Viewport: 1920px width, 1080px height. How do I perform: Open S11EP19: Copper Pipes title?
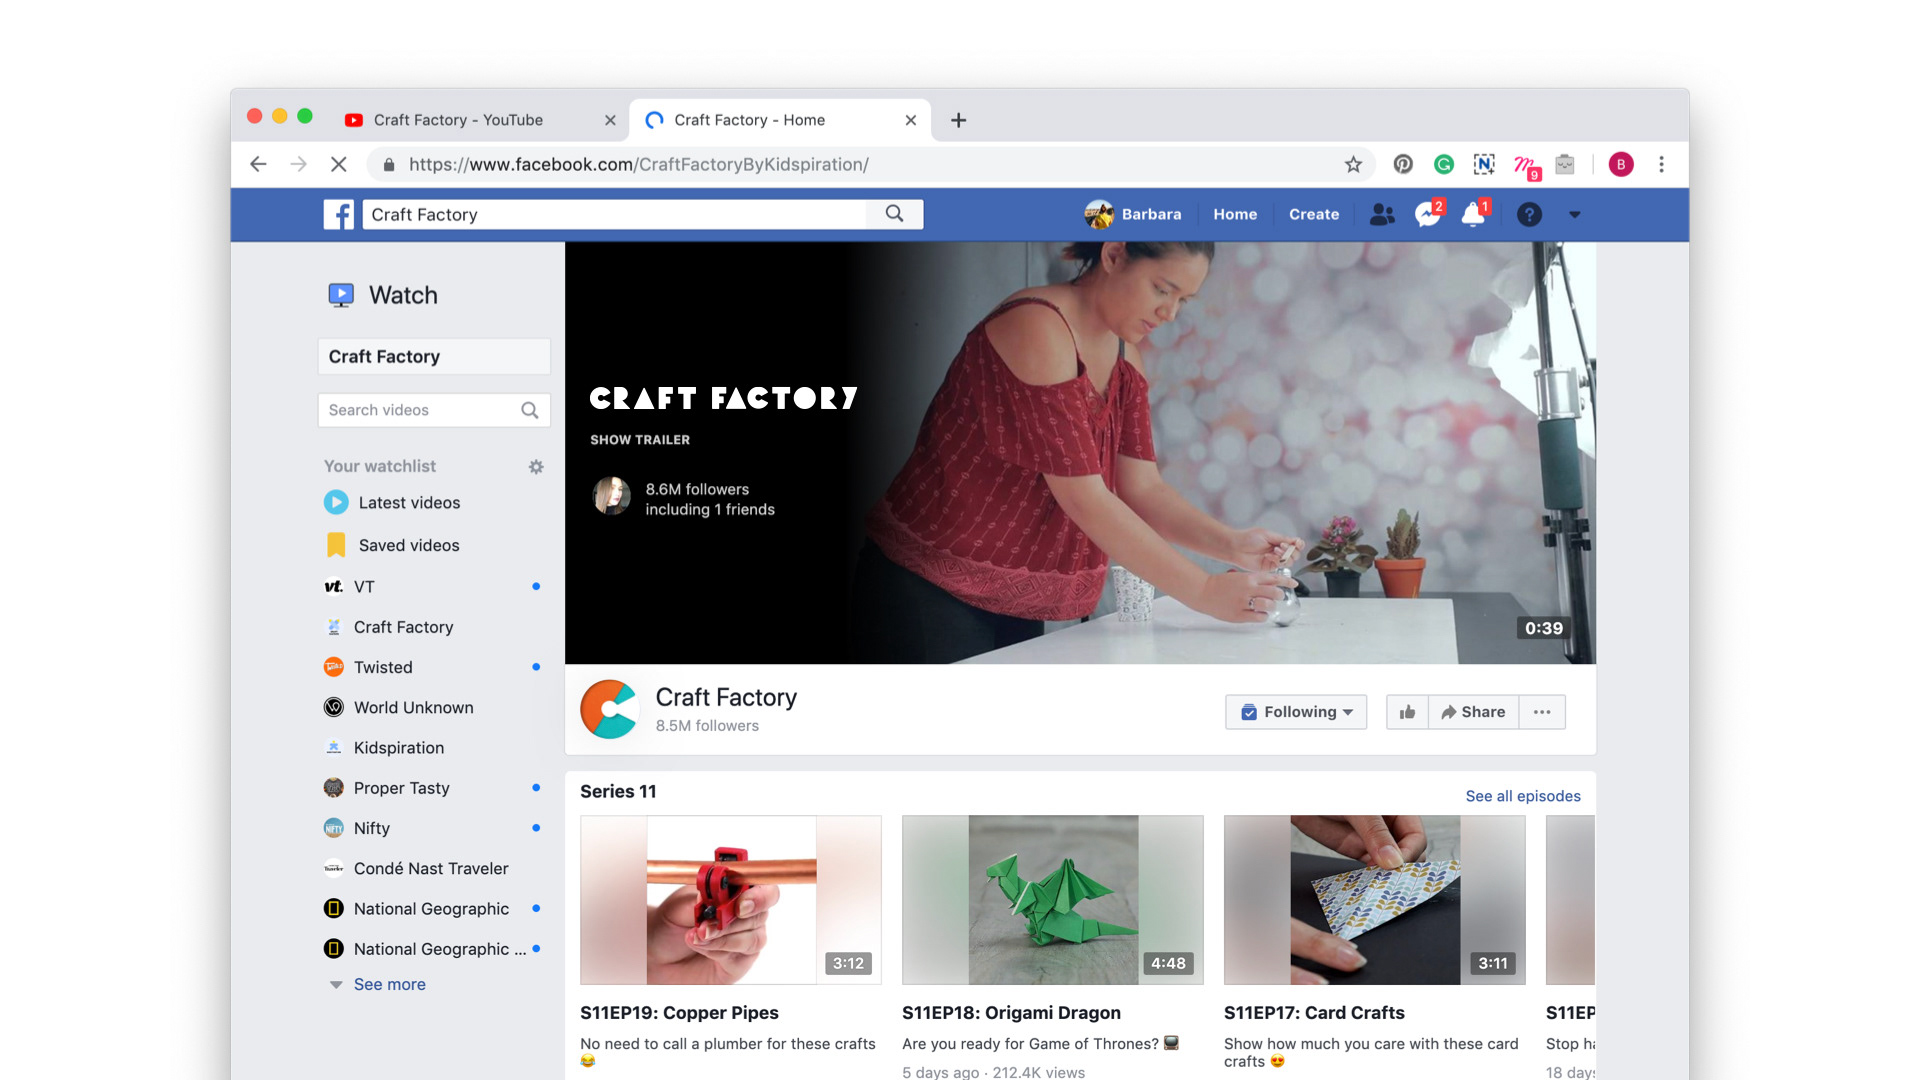[x=679, y=1013]
